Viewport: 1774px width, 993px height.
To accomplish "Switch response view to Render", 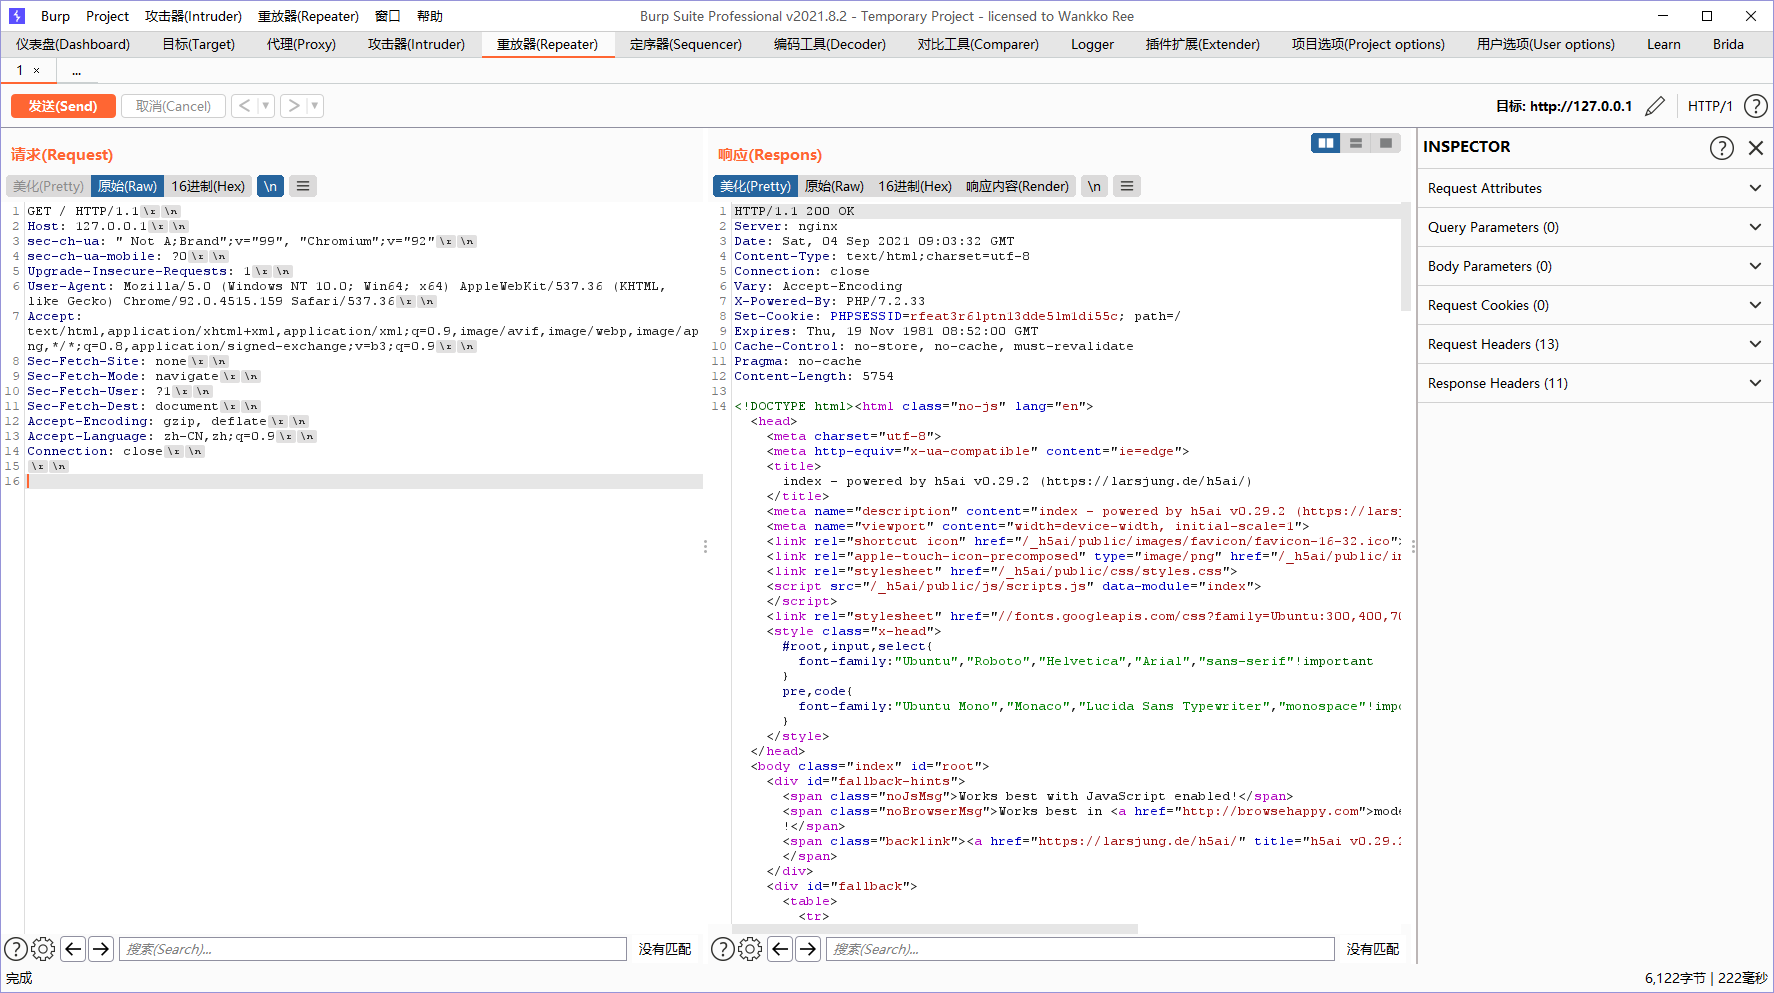I will 1017,186.
